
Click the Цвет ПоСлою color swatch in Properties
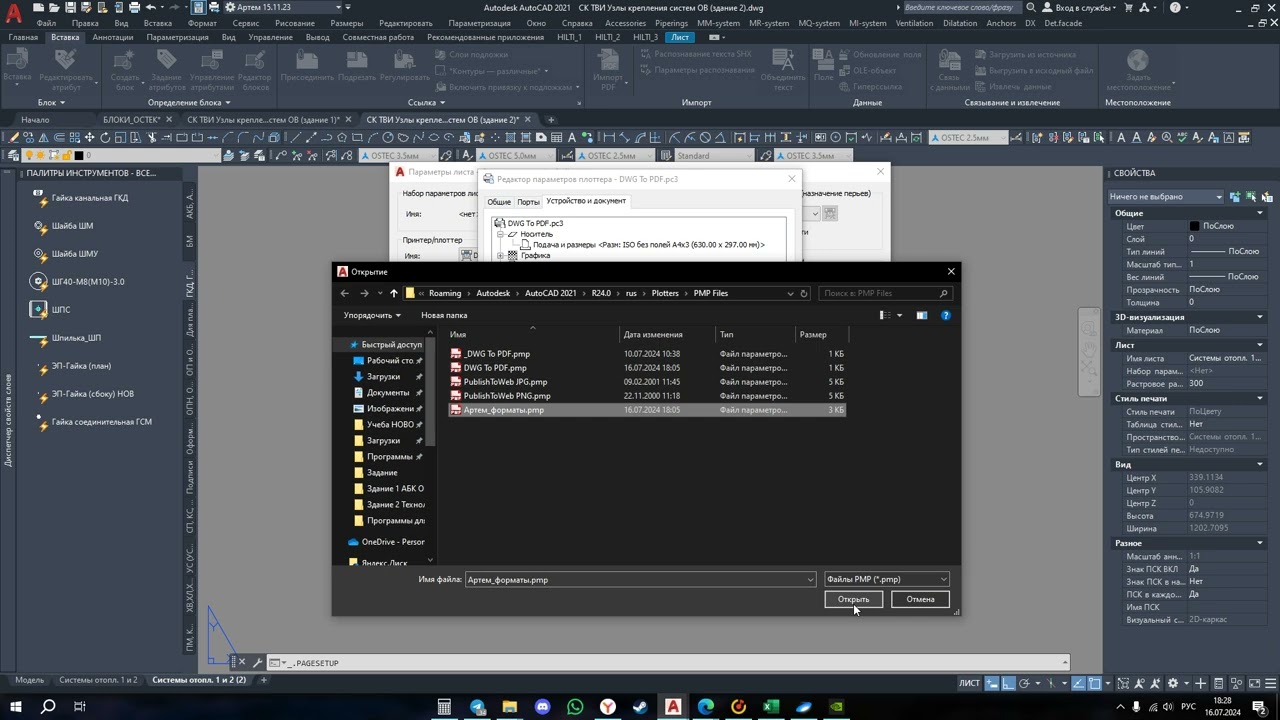(x=1194, y=226)
